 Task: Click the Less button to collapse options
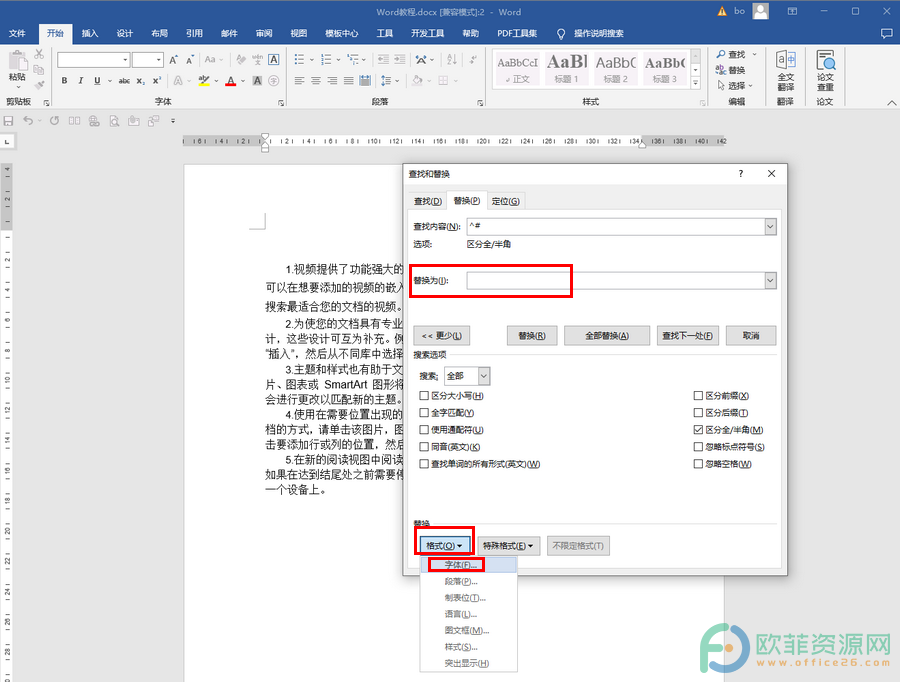[441, 336]
